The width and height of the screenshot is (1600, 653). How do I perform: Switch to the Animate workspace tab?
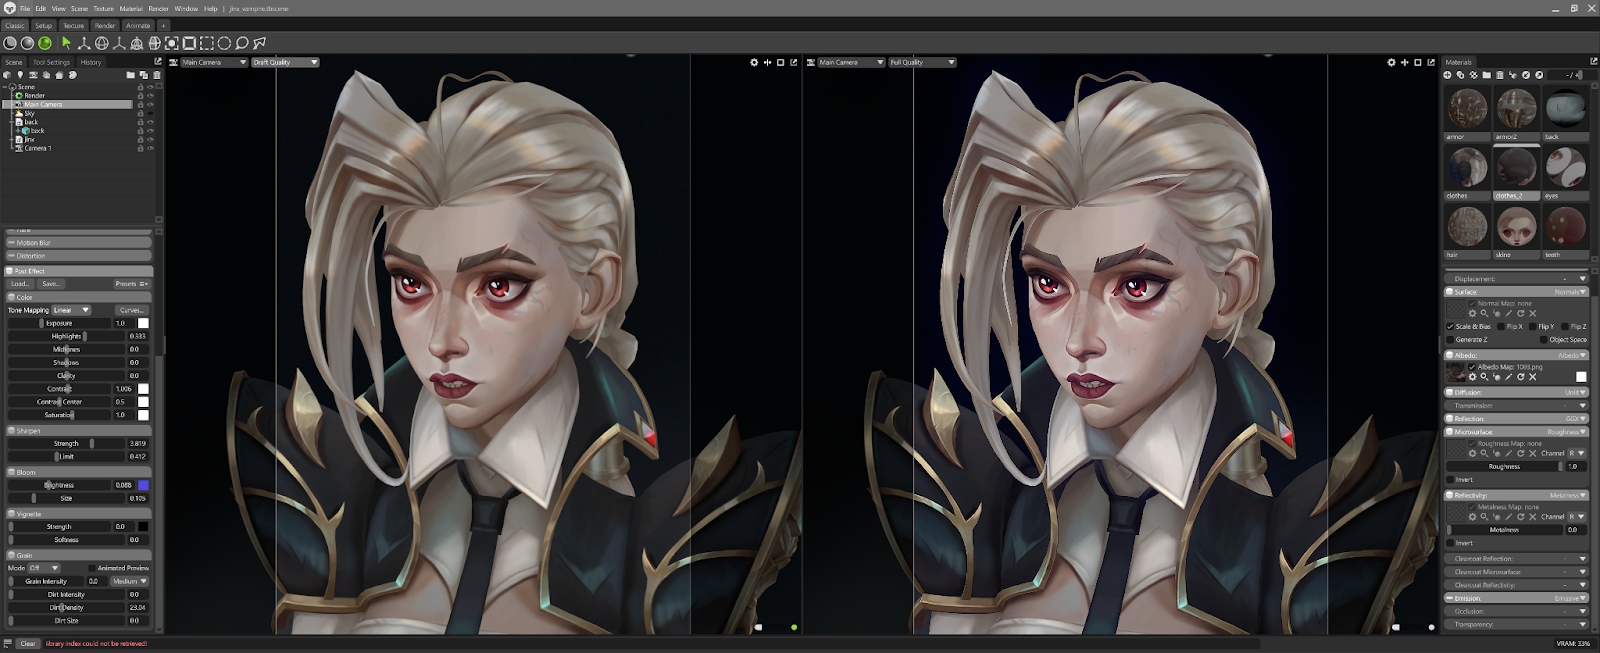[x=138, y=25]
